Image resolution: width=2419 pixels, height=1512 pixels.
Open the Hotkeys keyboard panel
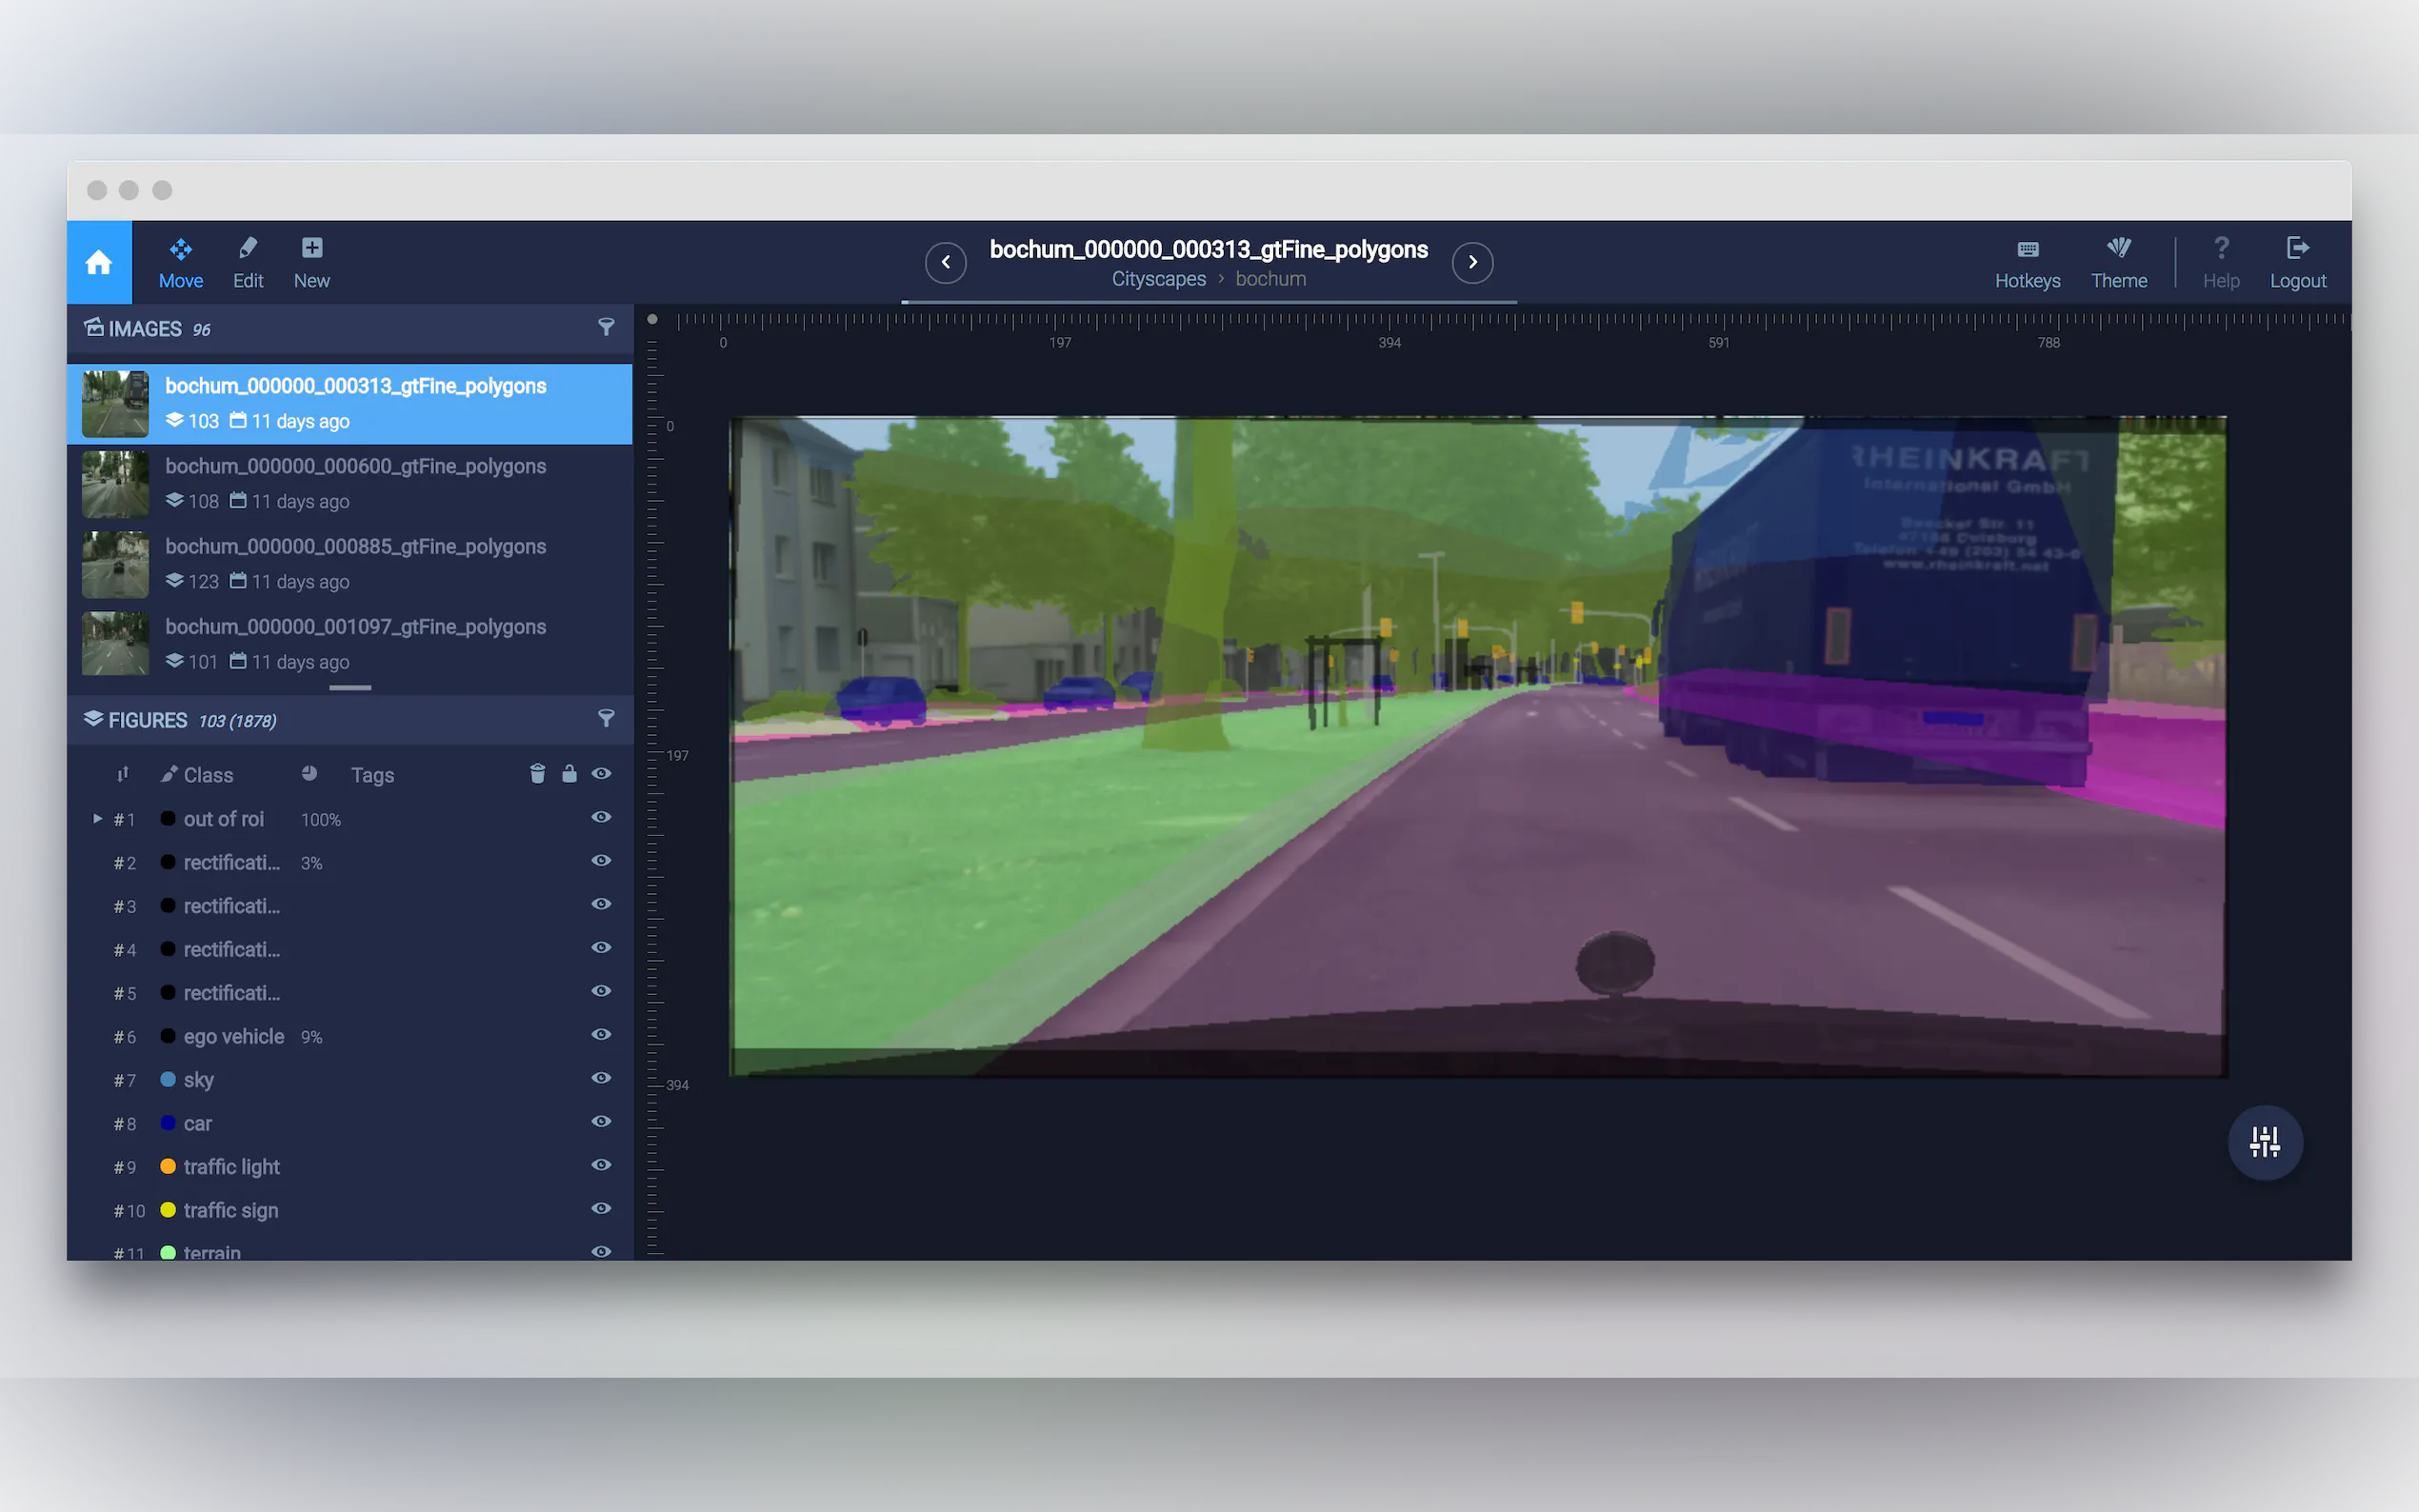pos(2027,262)
